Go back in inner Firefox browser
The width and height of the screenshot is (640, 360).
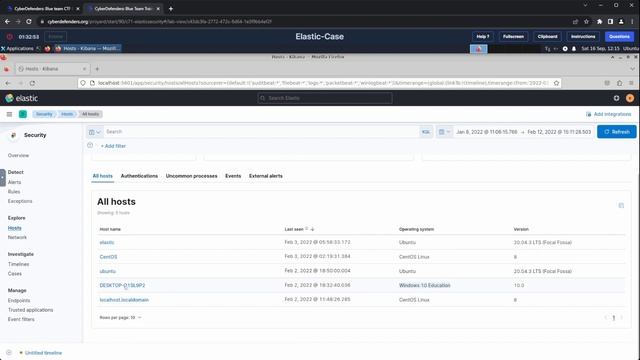pos(8,83)
